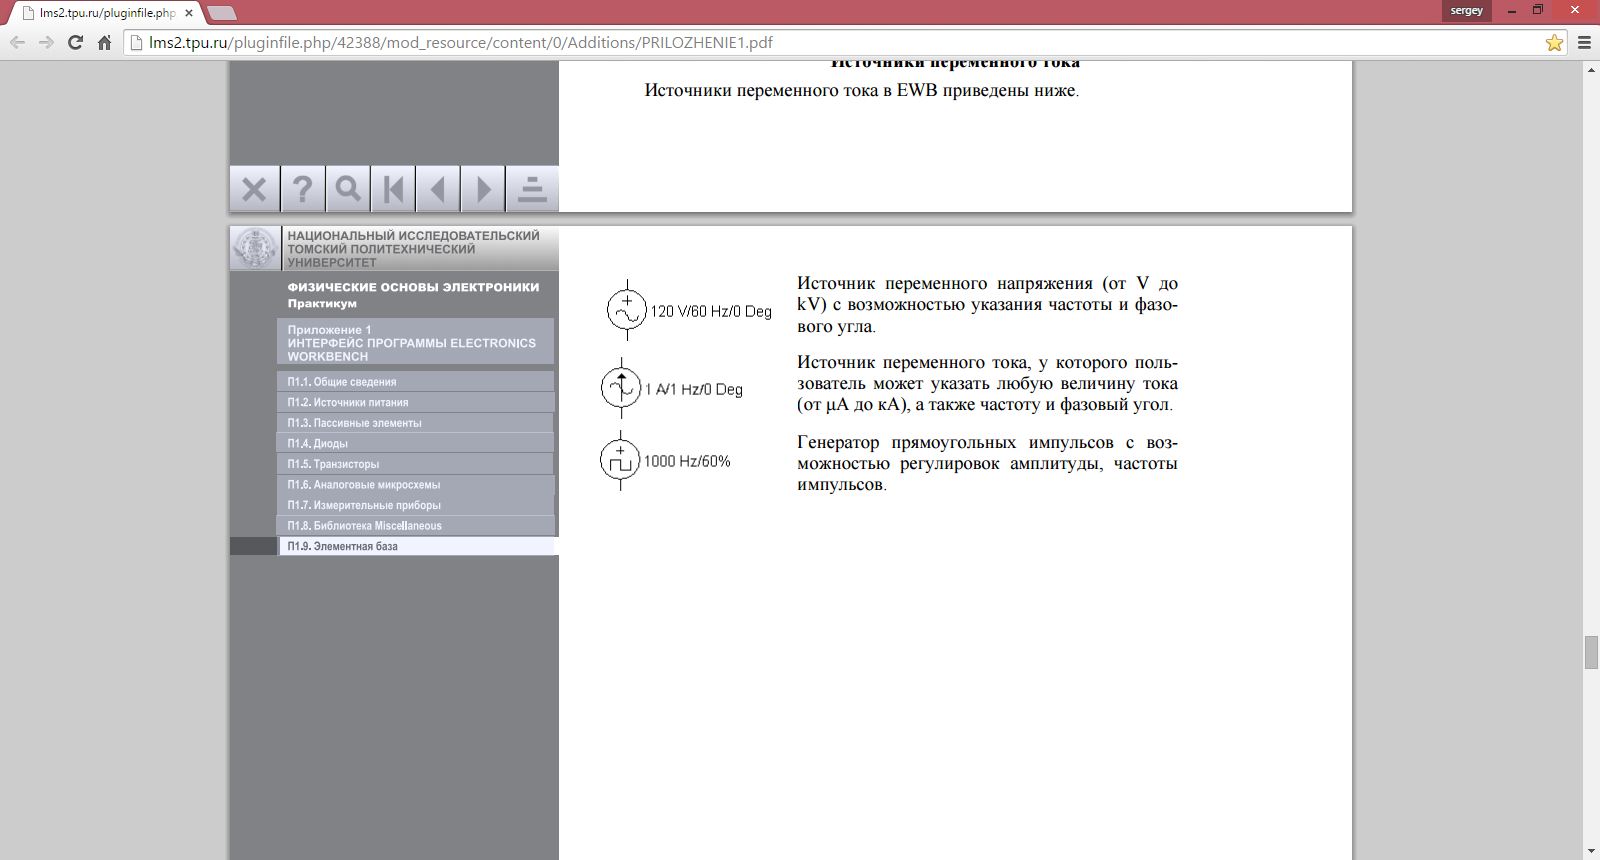Screen dimensions: 1600x860
Task: Click the vertical scrollbar thumb
Action: [x=1591, y=652]
